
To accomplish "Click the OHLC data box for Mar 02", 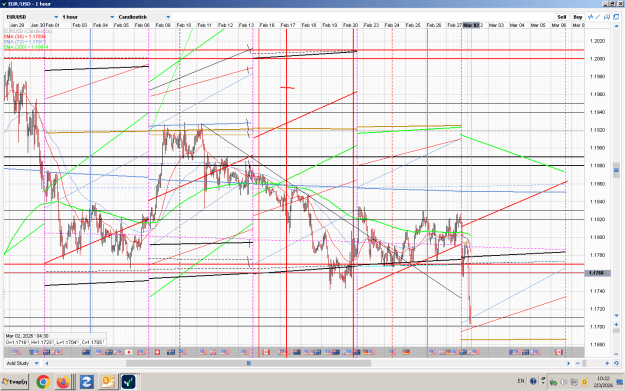I will [55, 339].
